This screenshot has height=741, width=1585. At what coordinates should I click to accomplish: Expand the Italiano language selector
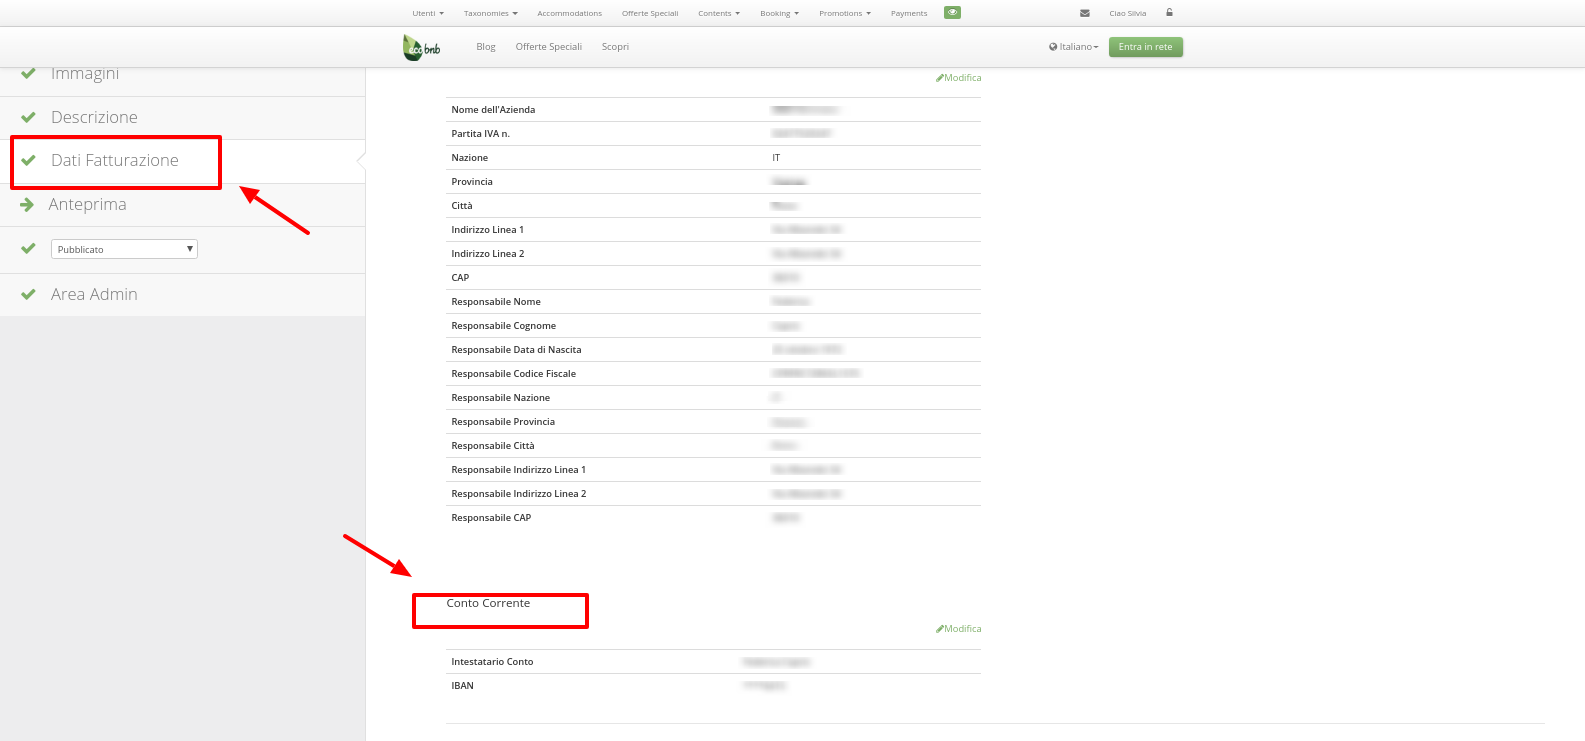pos(1073,47)
